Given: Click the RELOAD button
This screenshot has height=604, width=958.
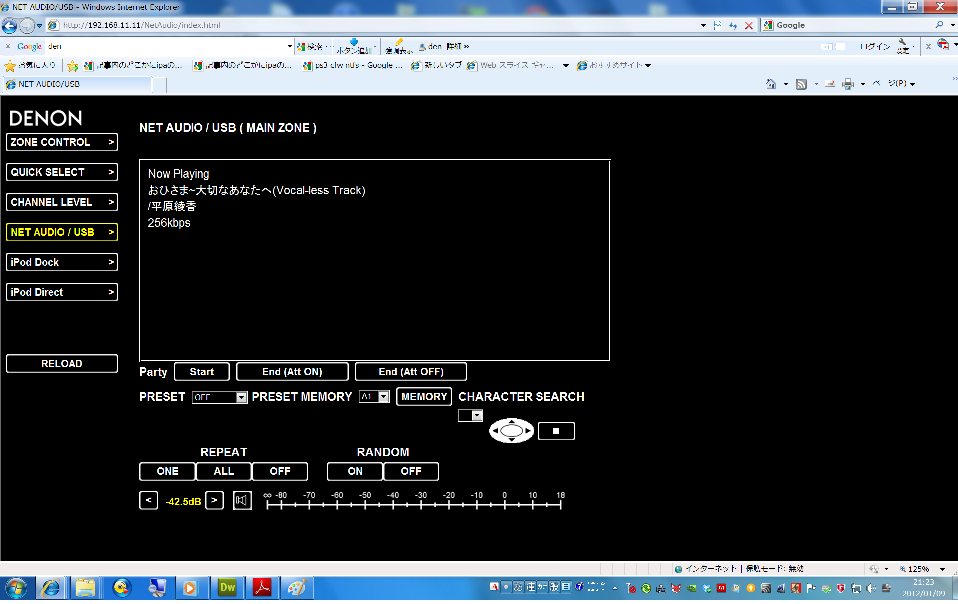Looking at the screenshot, I should 62,363.
